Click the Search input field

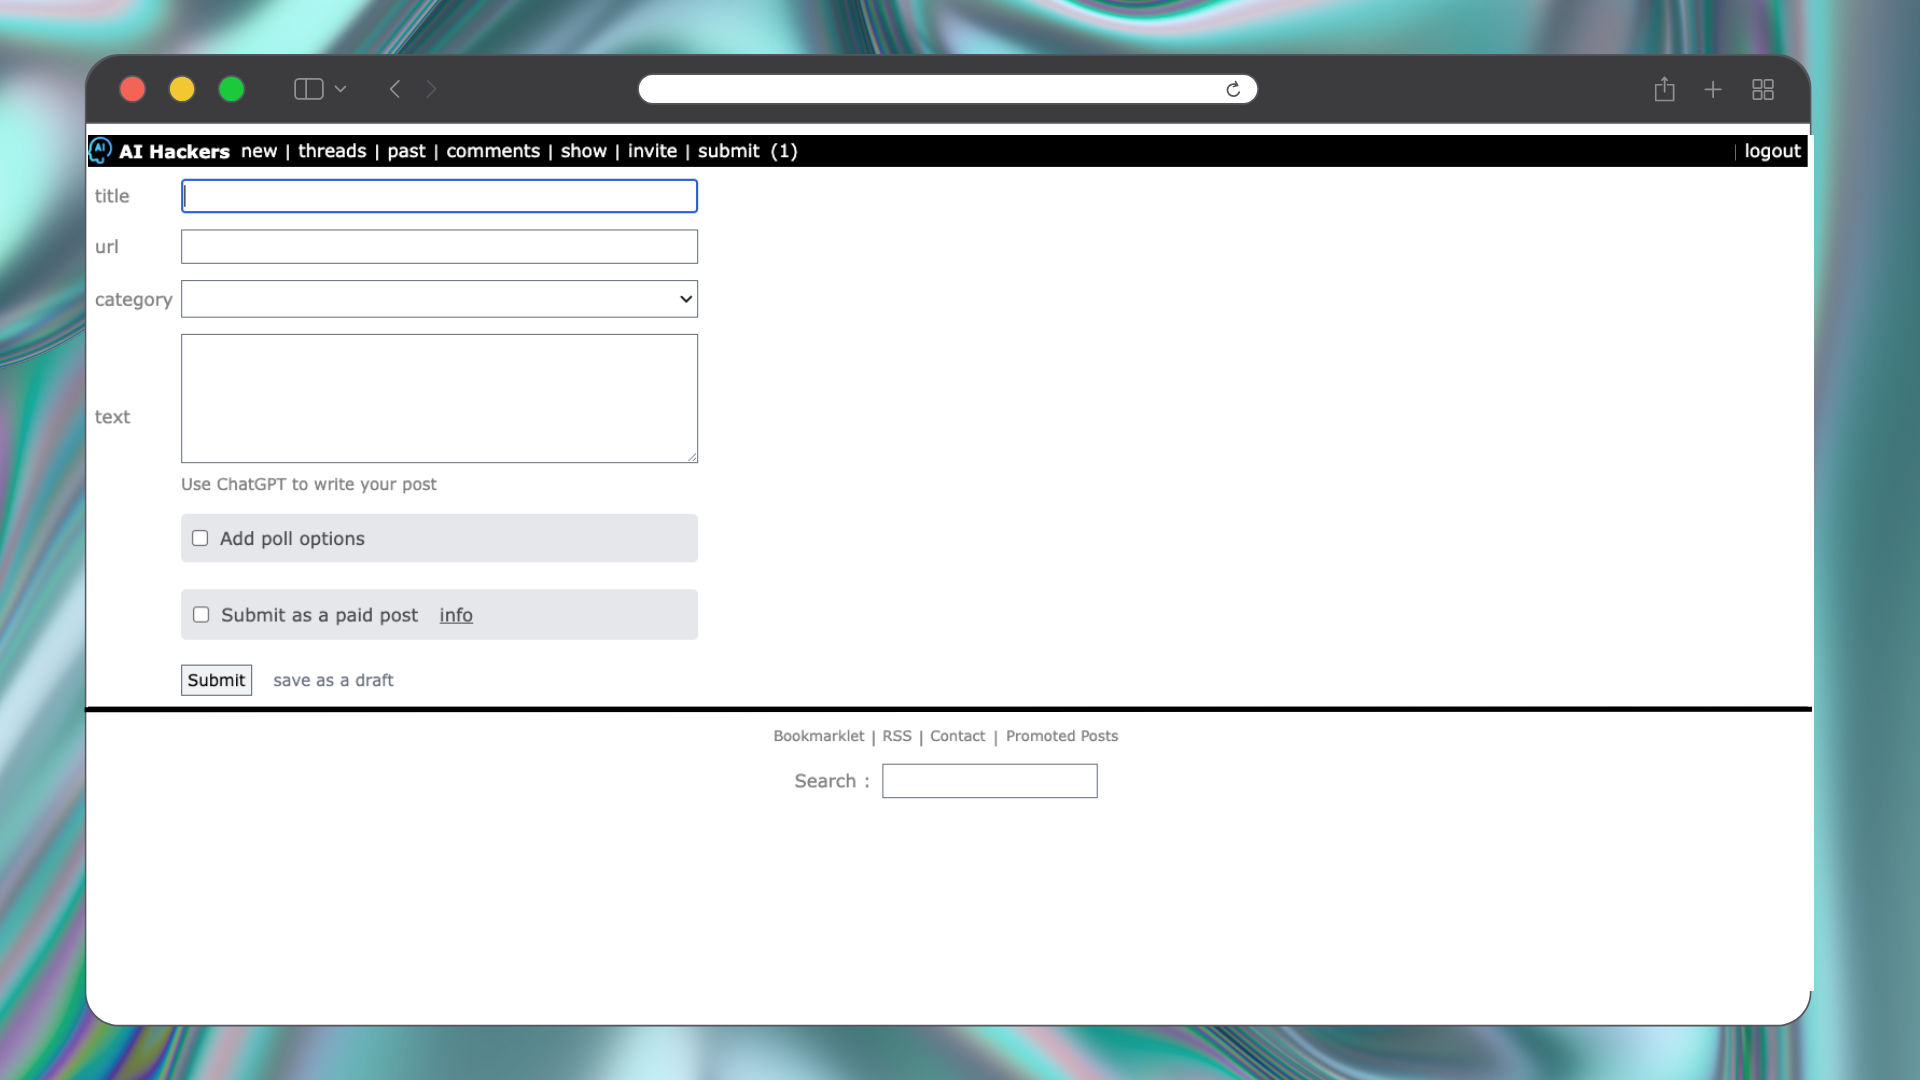point(989,781)
